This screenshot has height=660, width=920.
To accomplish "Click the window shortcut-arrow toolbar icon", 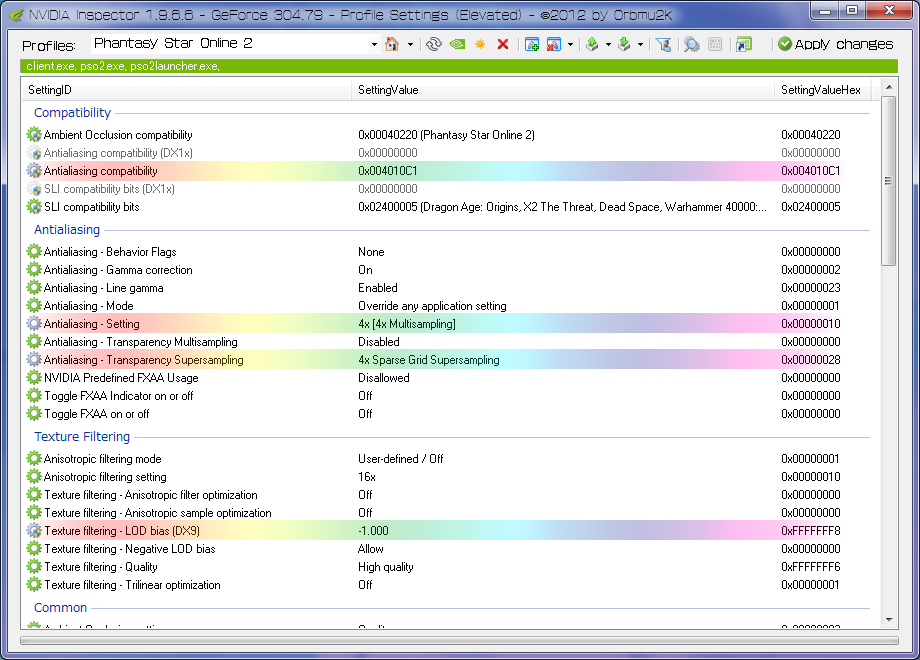I will click(x=743, y=44).
